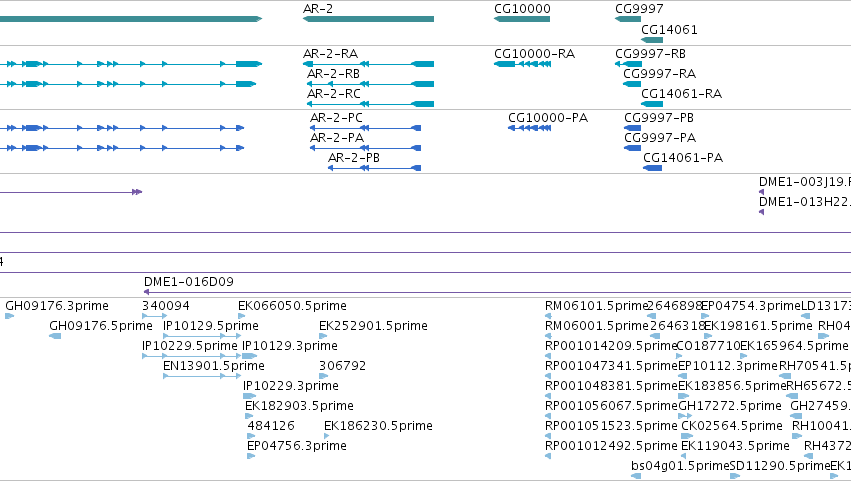Image resolution: width=851 pixels, height=481 pixels.
Task: Select the RP001014209.5prime EST label
Action: pos(611,346)
